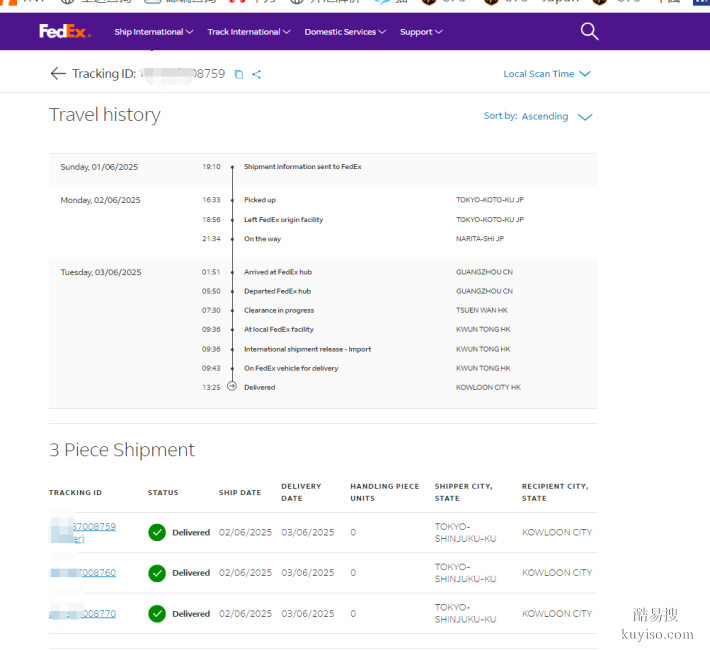The width and height of the screenshot is (710, 650).
Task: Click the FedEx logo
Action: pos(65,31)
